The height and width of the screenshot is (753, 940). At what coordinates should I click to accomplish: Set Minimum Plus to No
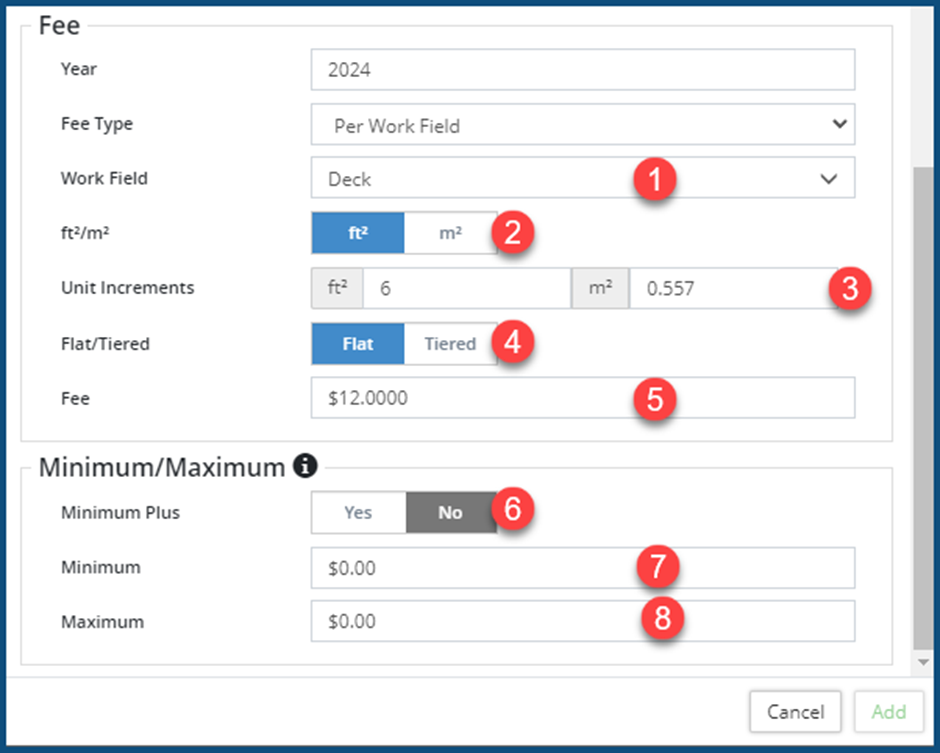450,512
